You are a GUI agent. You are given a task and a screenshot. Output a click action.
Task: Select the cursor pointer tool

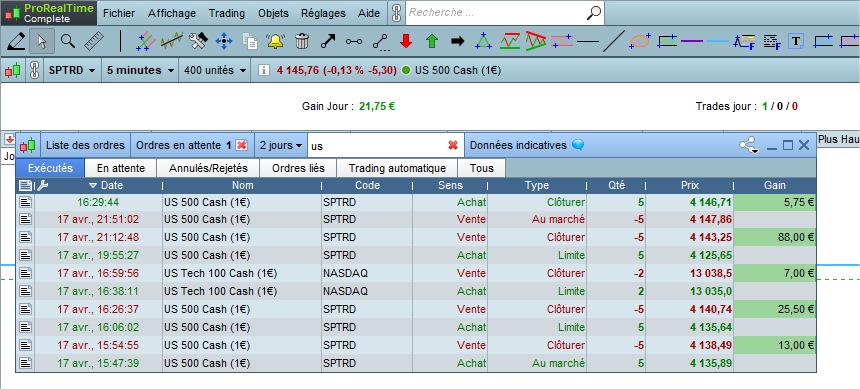41,41
